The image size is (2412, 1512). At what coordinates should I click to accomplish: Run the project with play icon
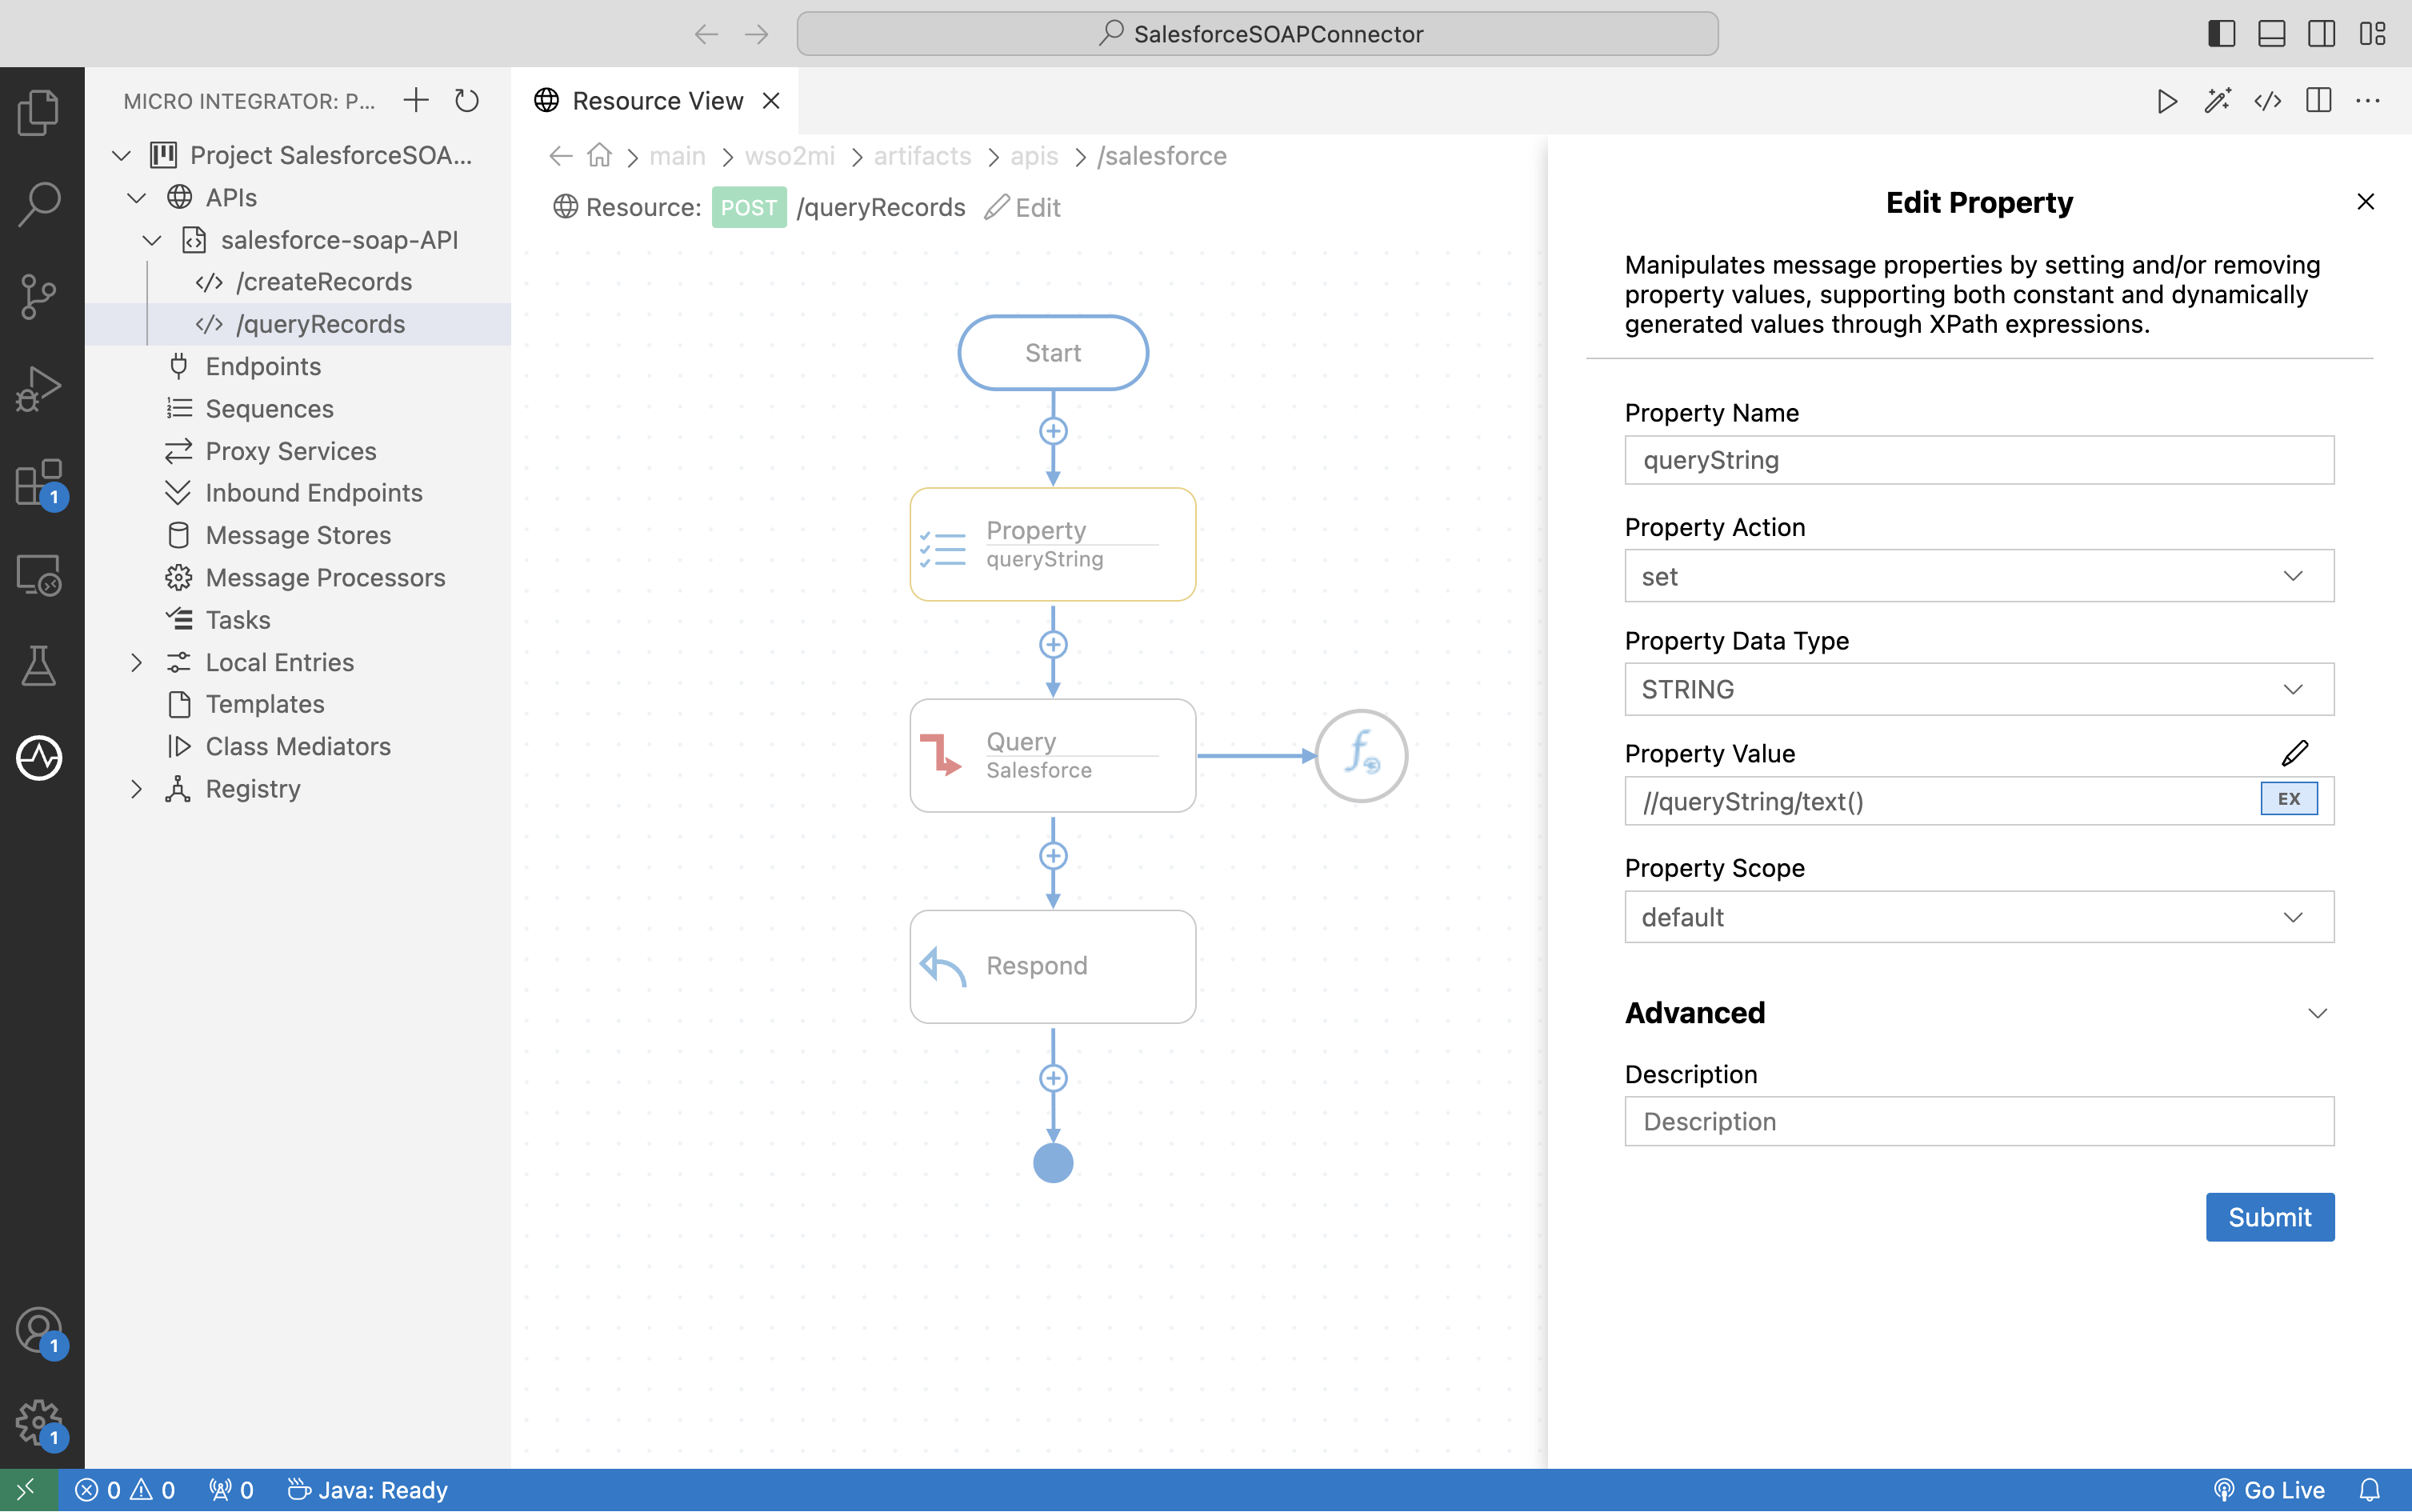point(2167,101)
